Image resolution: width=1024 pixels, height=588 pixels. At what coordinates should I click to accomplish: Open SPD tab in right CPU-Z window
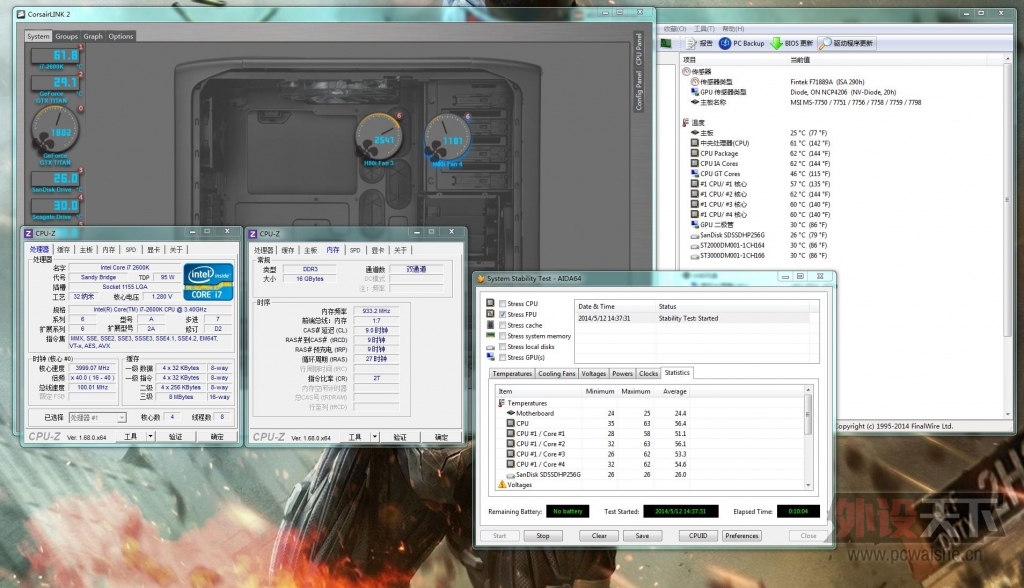[x=355, y=250]
